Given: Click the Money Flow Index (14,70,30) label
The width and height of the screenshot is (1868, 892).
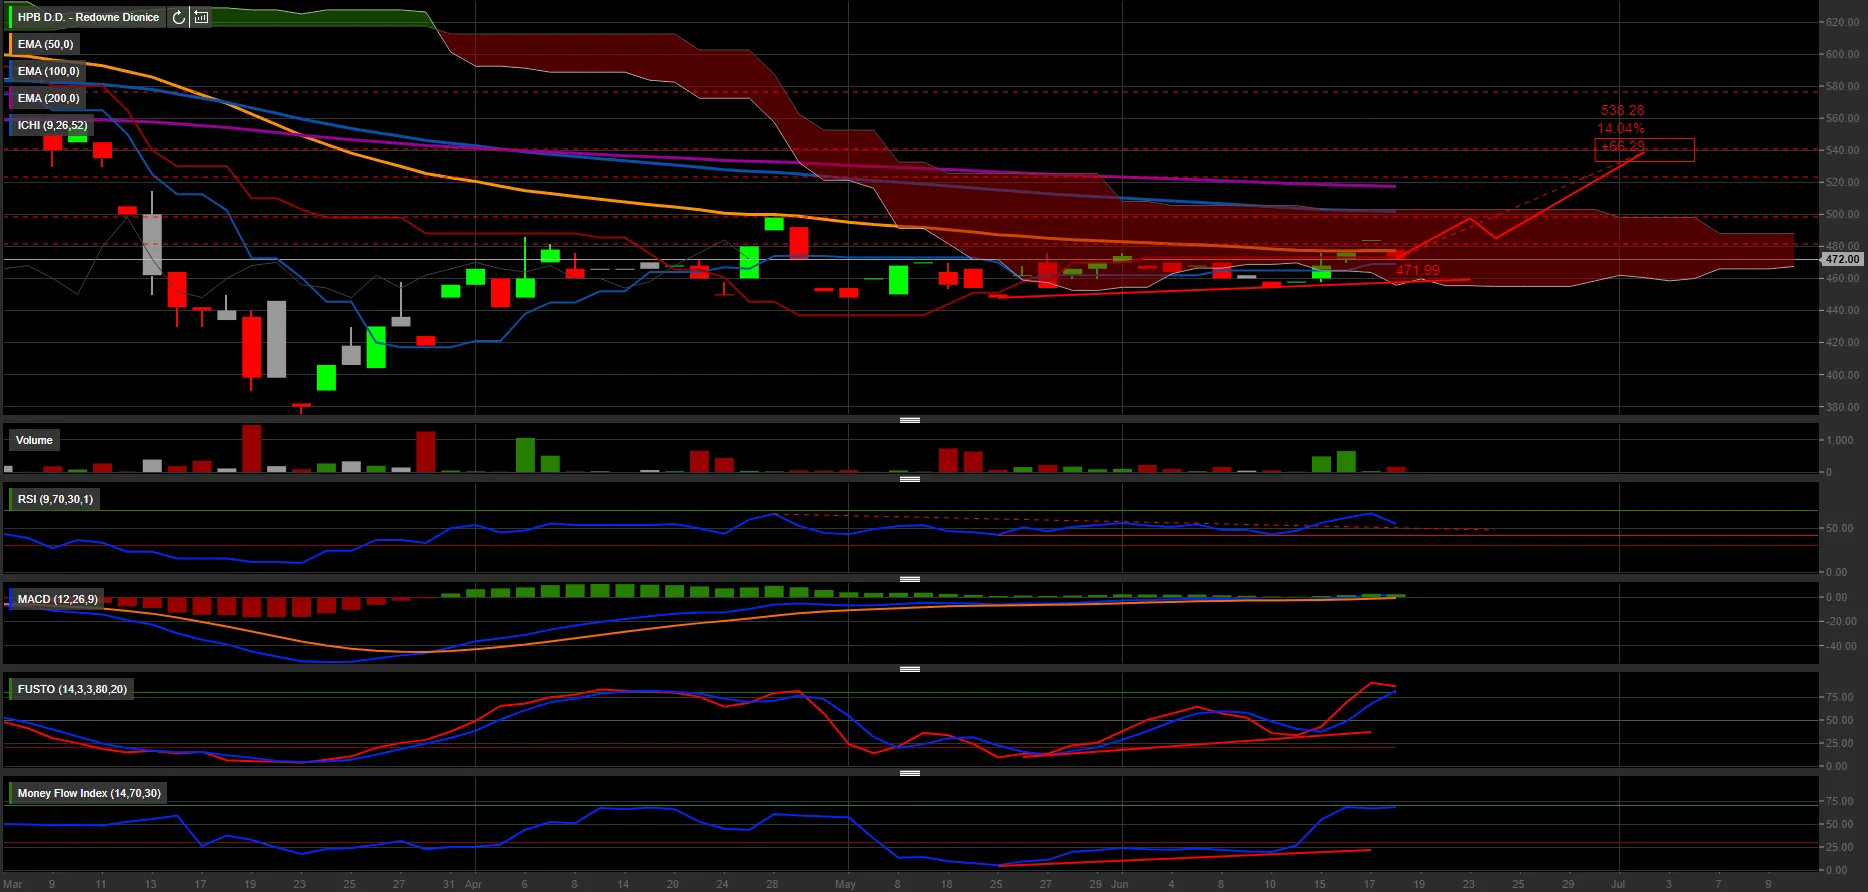Looking at the screenshot, I should click(x=88, y=793).
